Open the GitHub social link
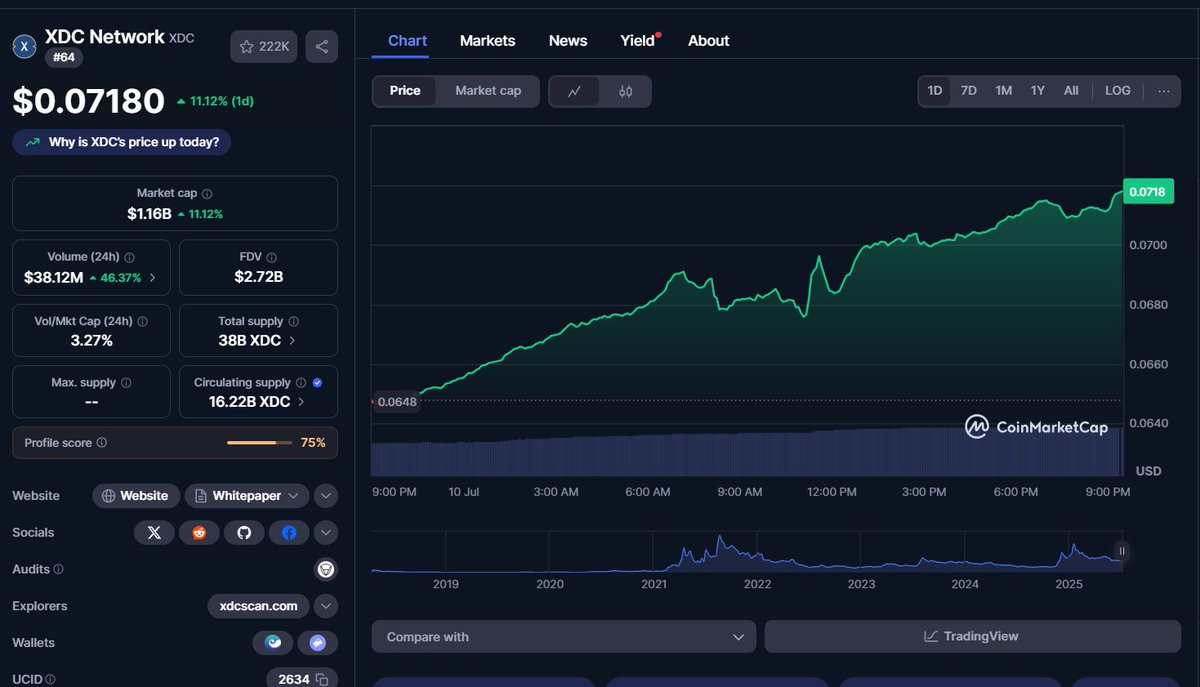 [244, 532]
